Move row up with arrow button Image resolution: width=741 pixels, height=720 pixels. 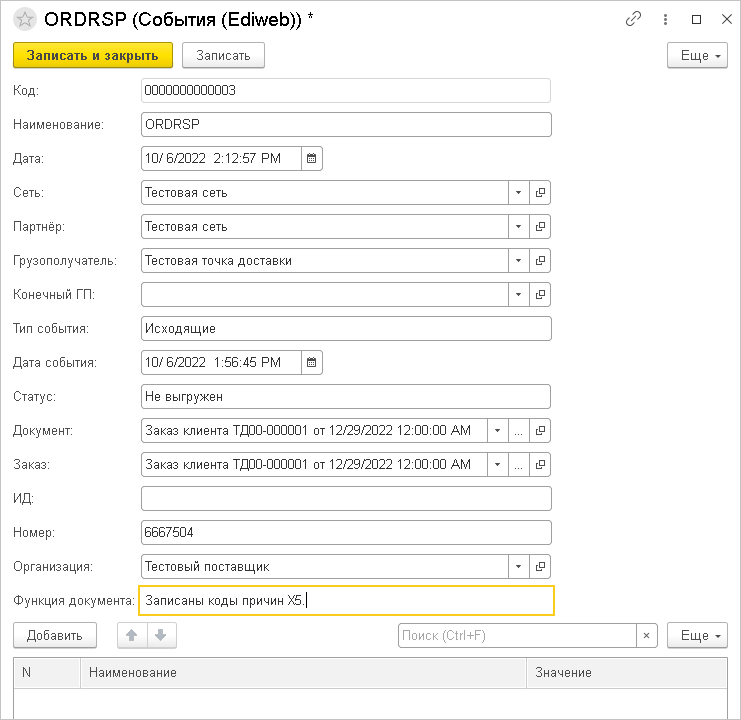132,635
